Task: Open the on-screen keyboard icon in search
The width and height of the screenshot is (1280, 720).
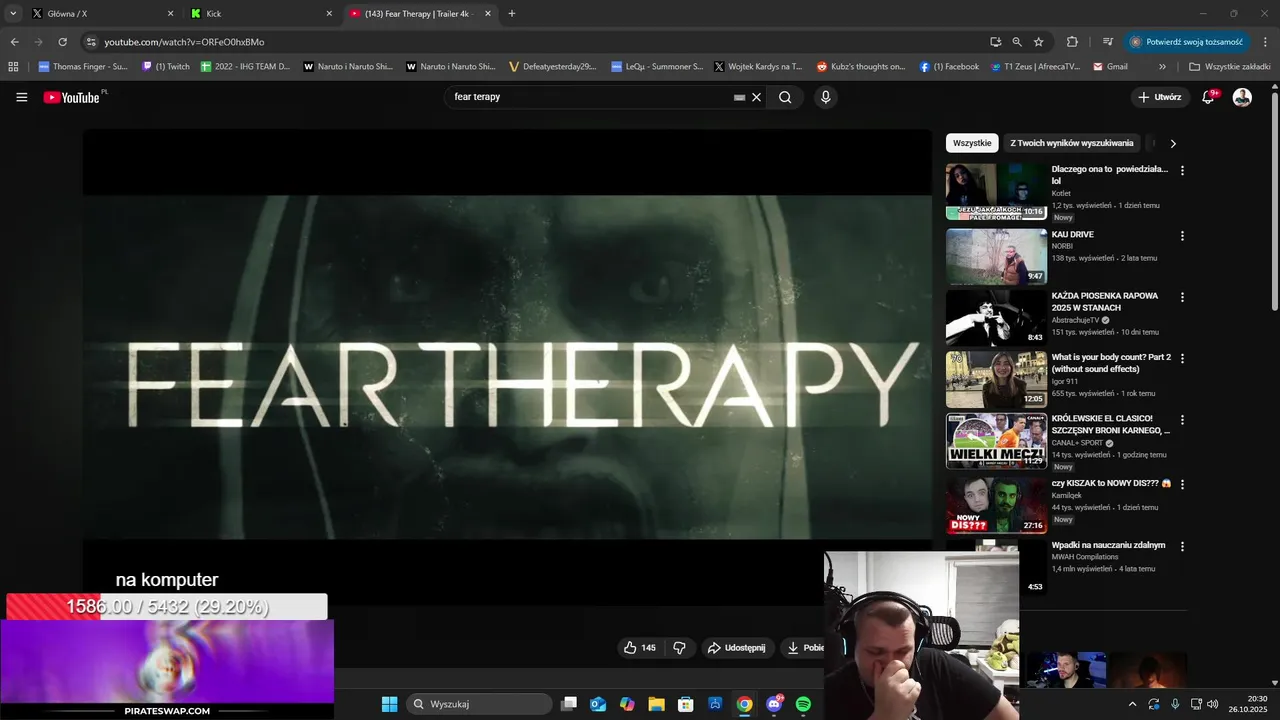Action: click(x=739, y=97)
